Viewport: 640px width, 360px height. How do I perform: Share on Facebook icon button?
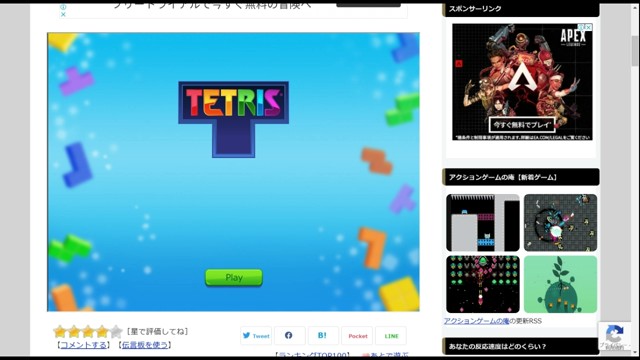[x=289, y=336]
